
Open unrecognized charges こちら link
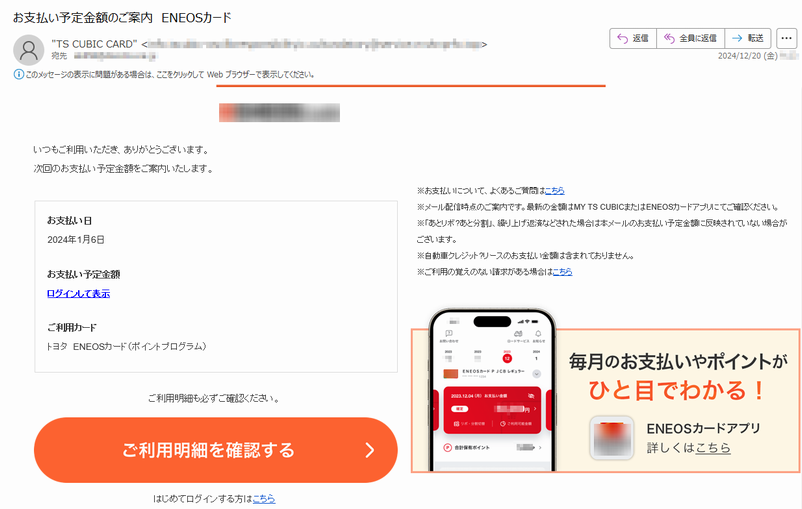(562, 272)
